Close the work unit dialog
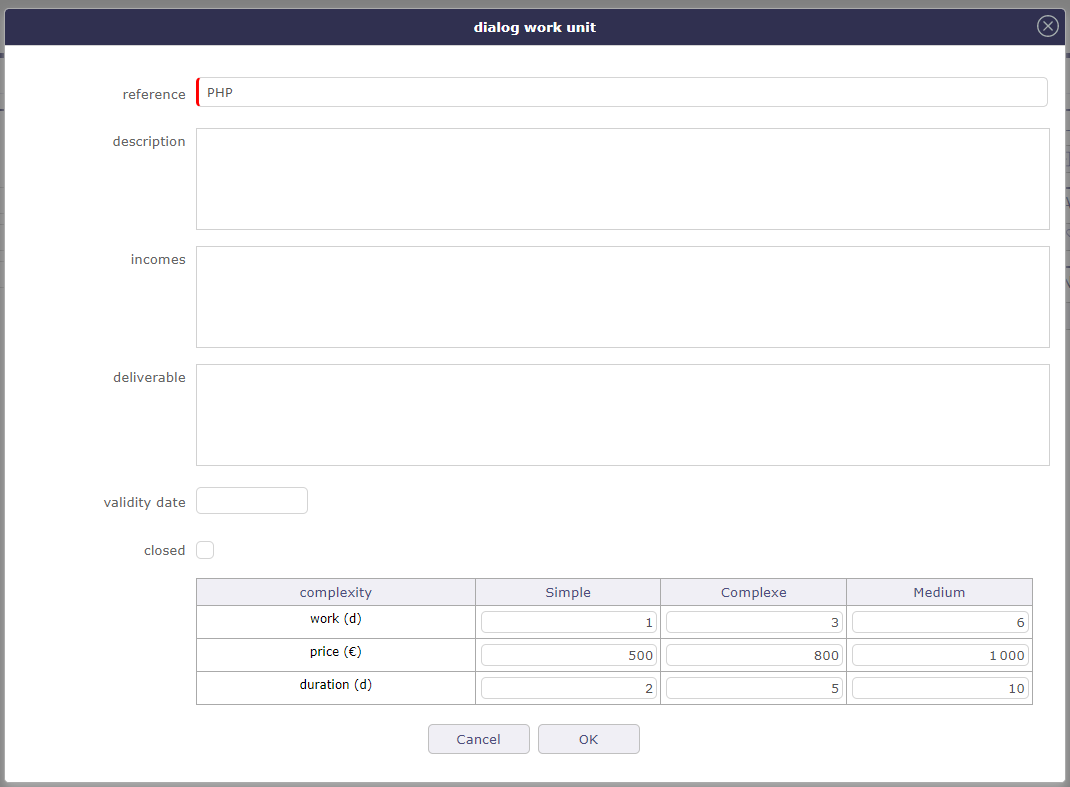Image resolution: width=1070 pixels, height=787 pixels. pyautogui.click(x=1047, y=27)
